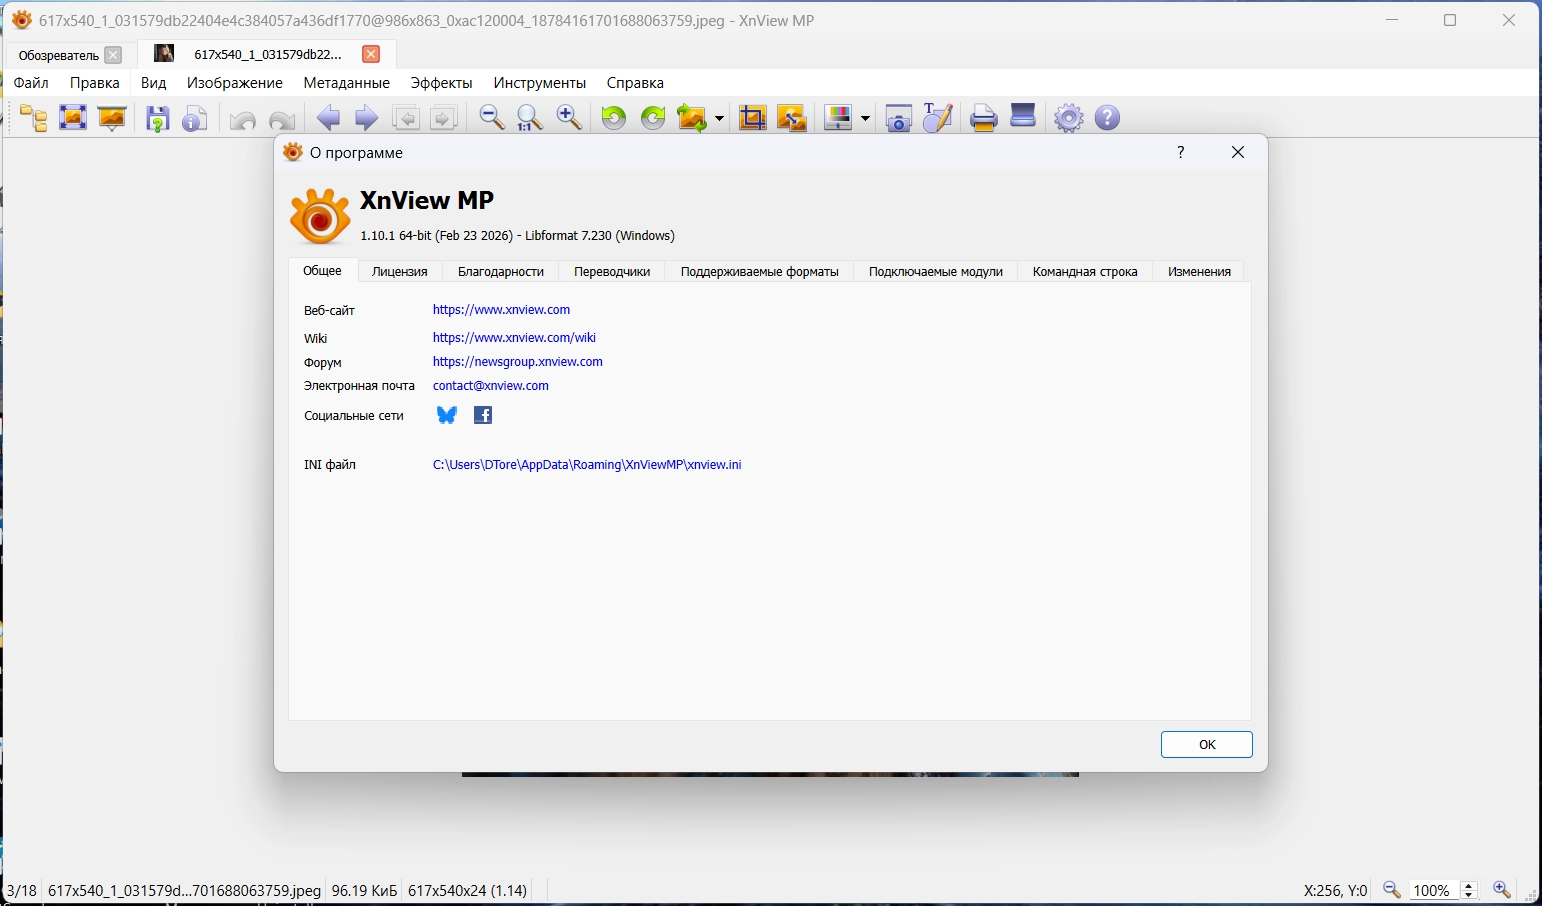Open Settings with the gear icon

click(x=1069, y=118)
